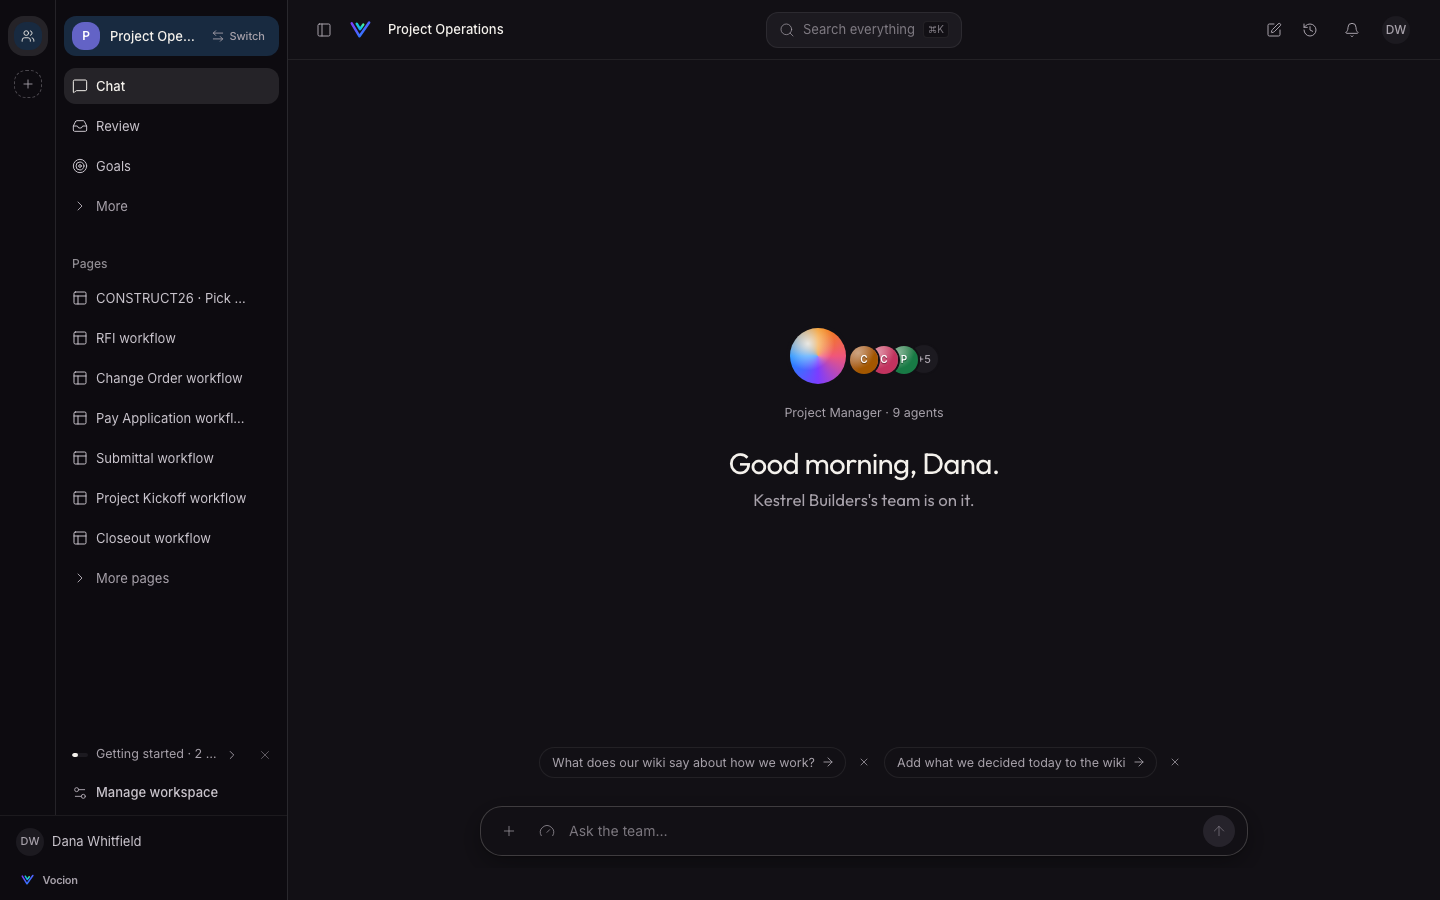Viewport: 1440px width, 900px height.
Task: Dismiss the wiki question suggestion
Action: 864,762
